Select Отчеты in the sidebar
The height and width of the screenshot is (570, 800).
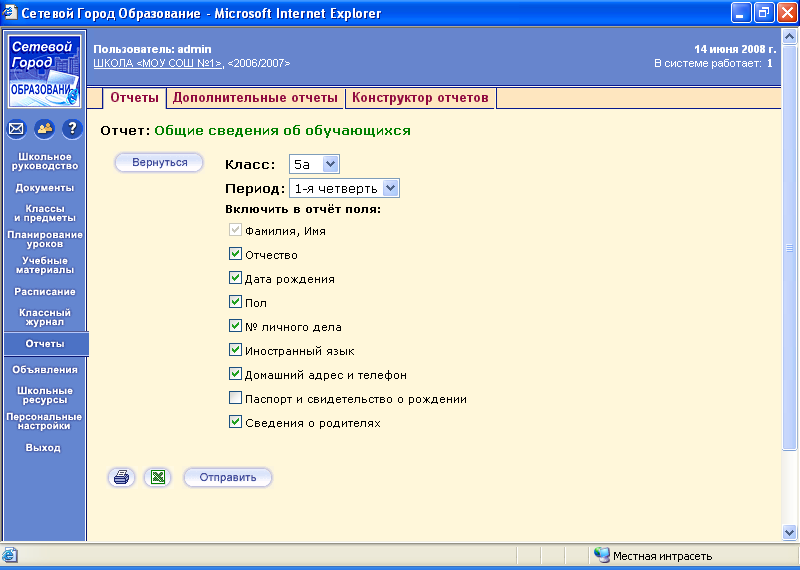coord(45,344)
